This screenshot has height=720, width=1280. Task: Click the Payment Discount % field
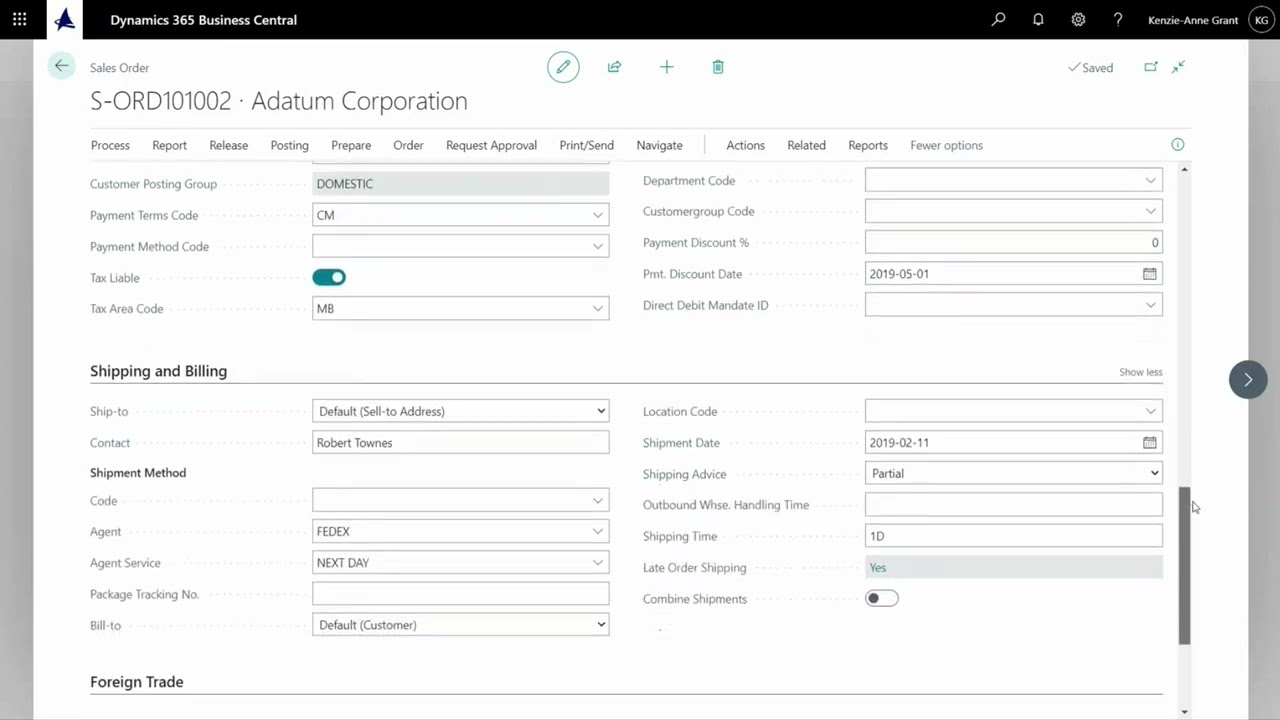[x=1013, y=243]
